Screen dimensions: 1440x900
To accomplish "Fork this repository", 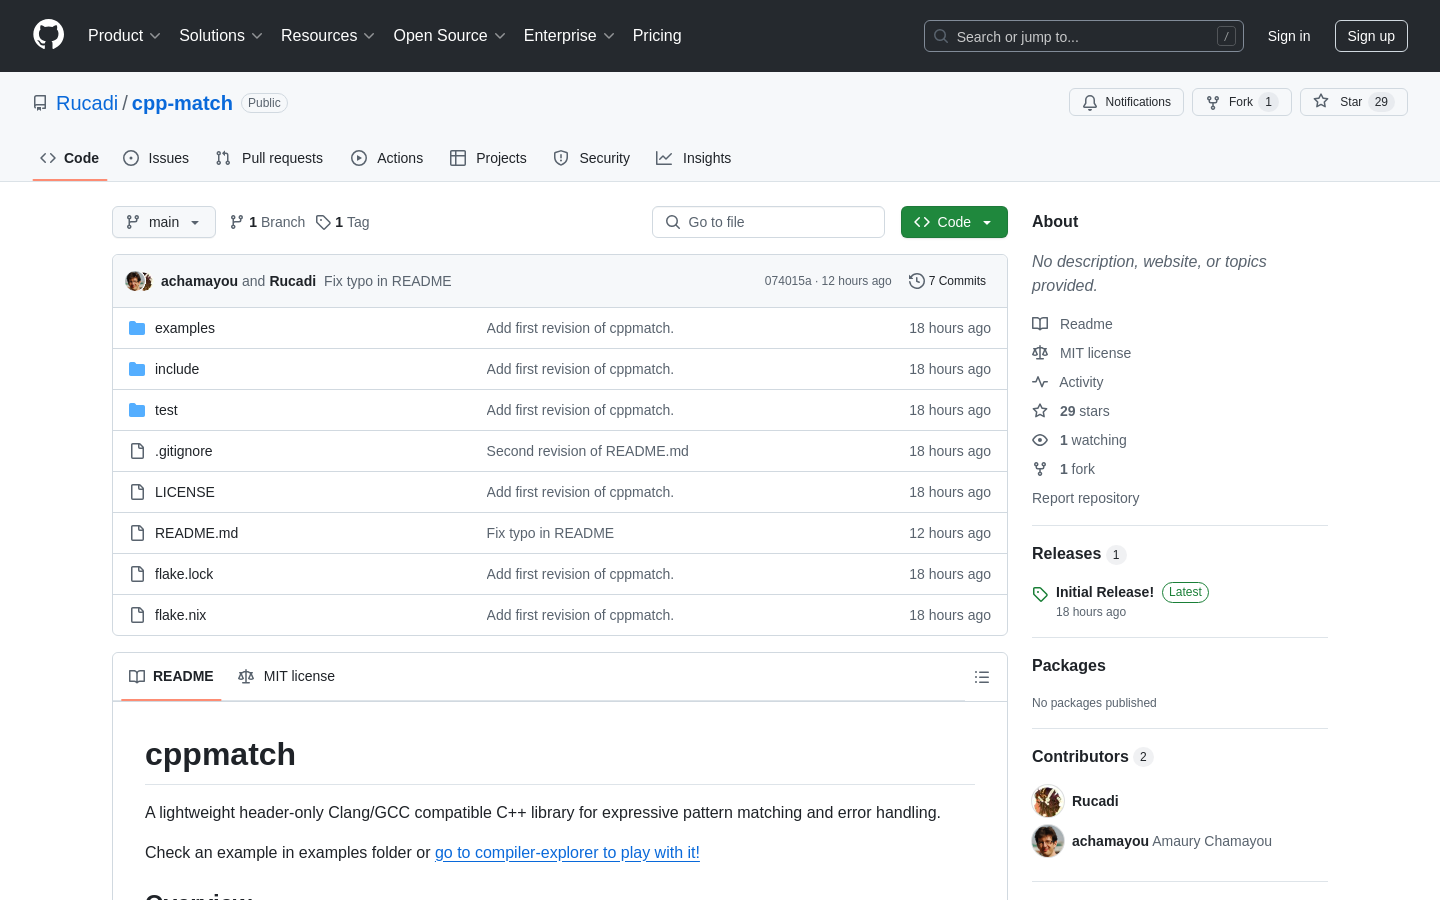I will 1242,102.
